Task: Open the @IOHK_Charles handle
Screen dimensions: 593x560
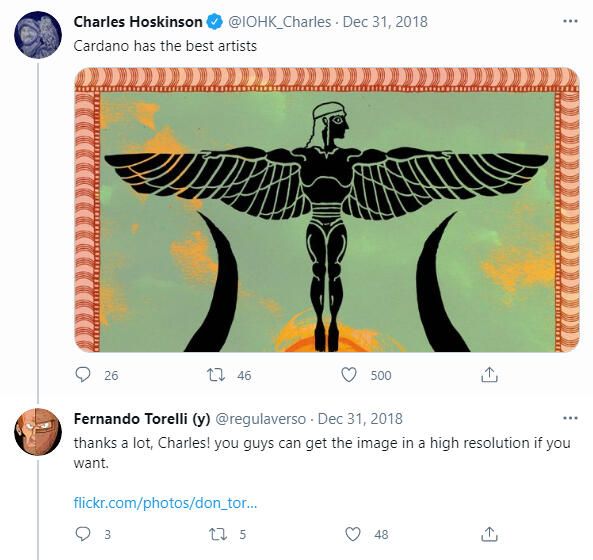Action: [x=279, y=22]
